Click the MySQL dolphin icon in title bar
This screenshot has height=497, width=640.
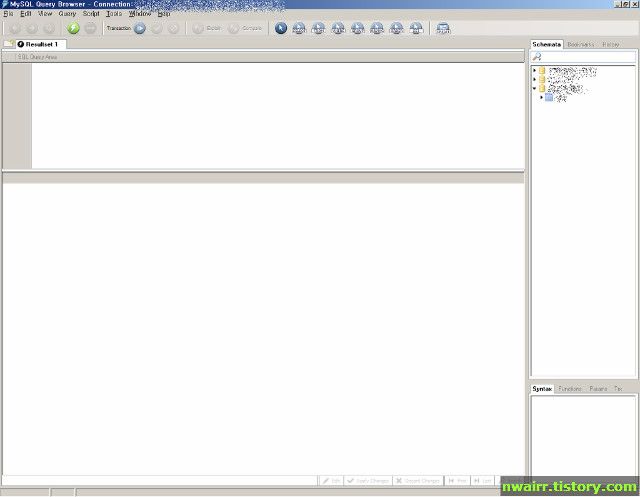point(4,4)
